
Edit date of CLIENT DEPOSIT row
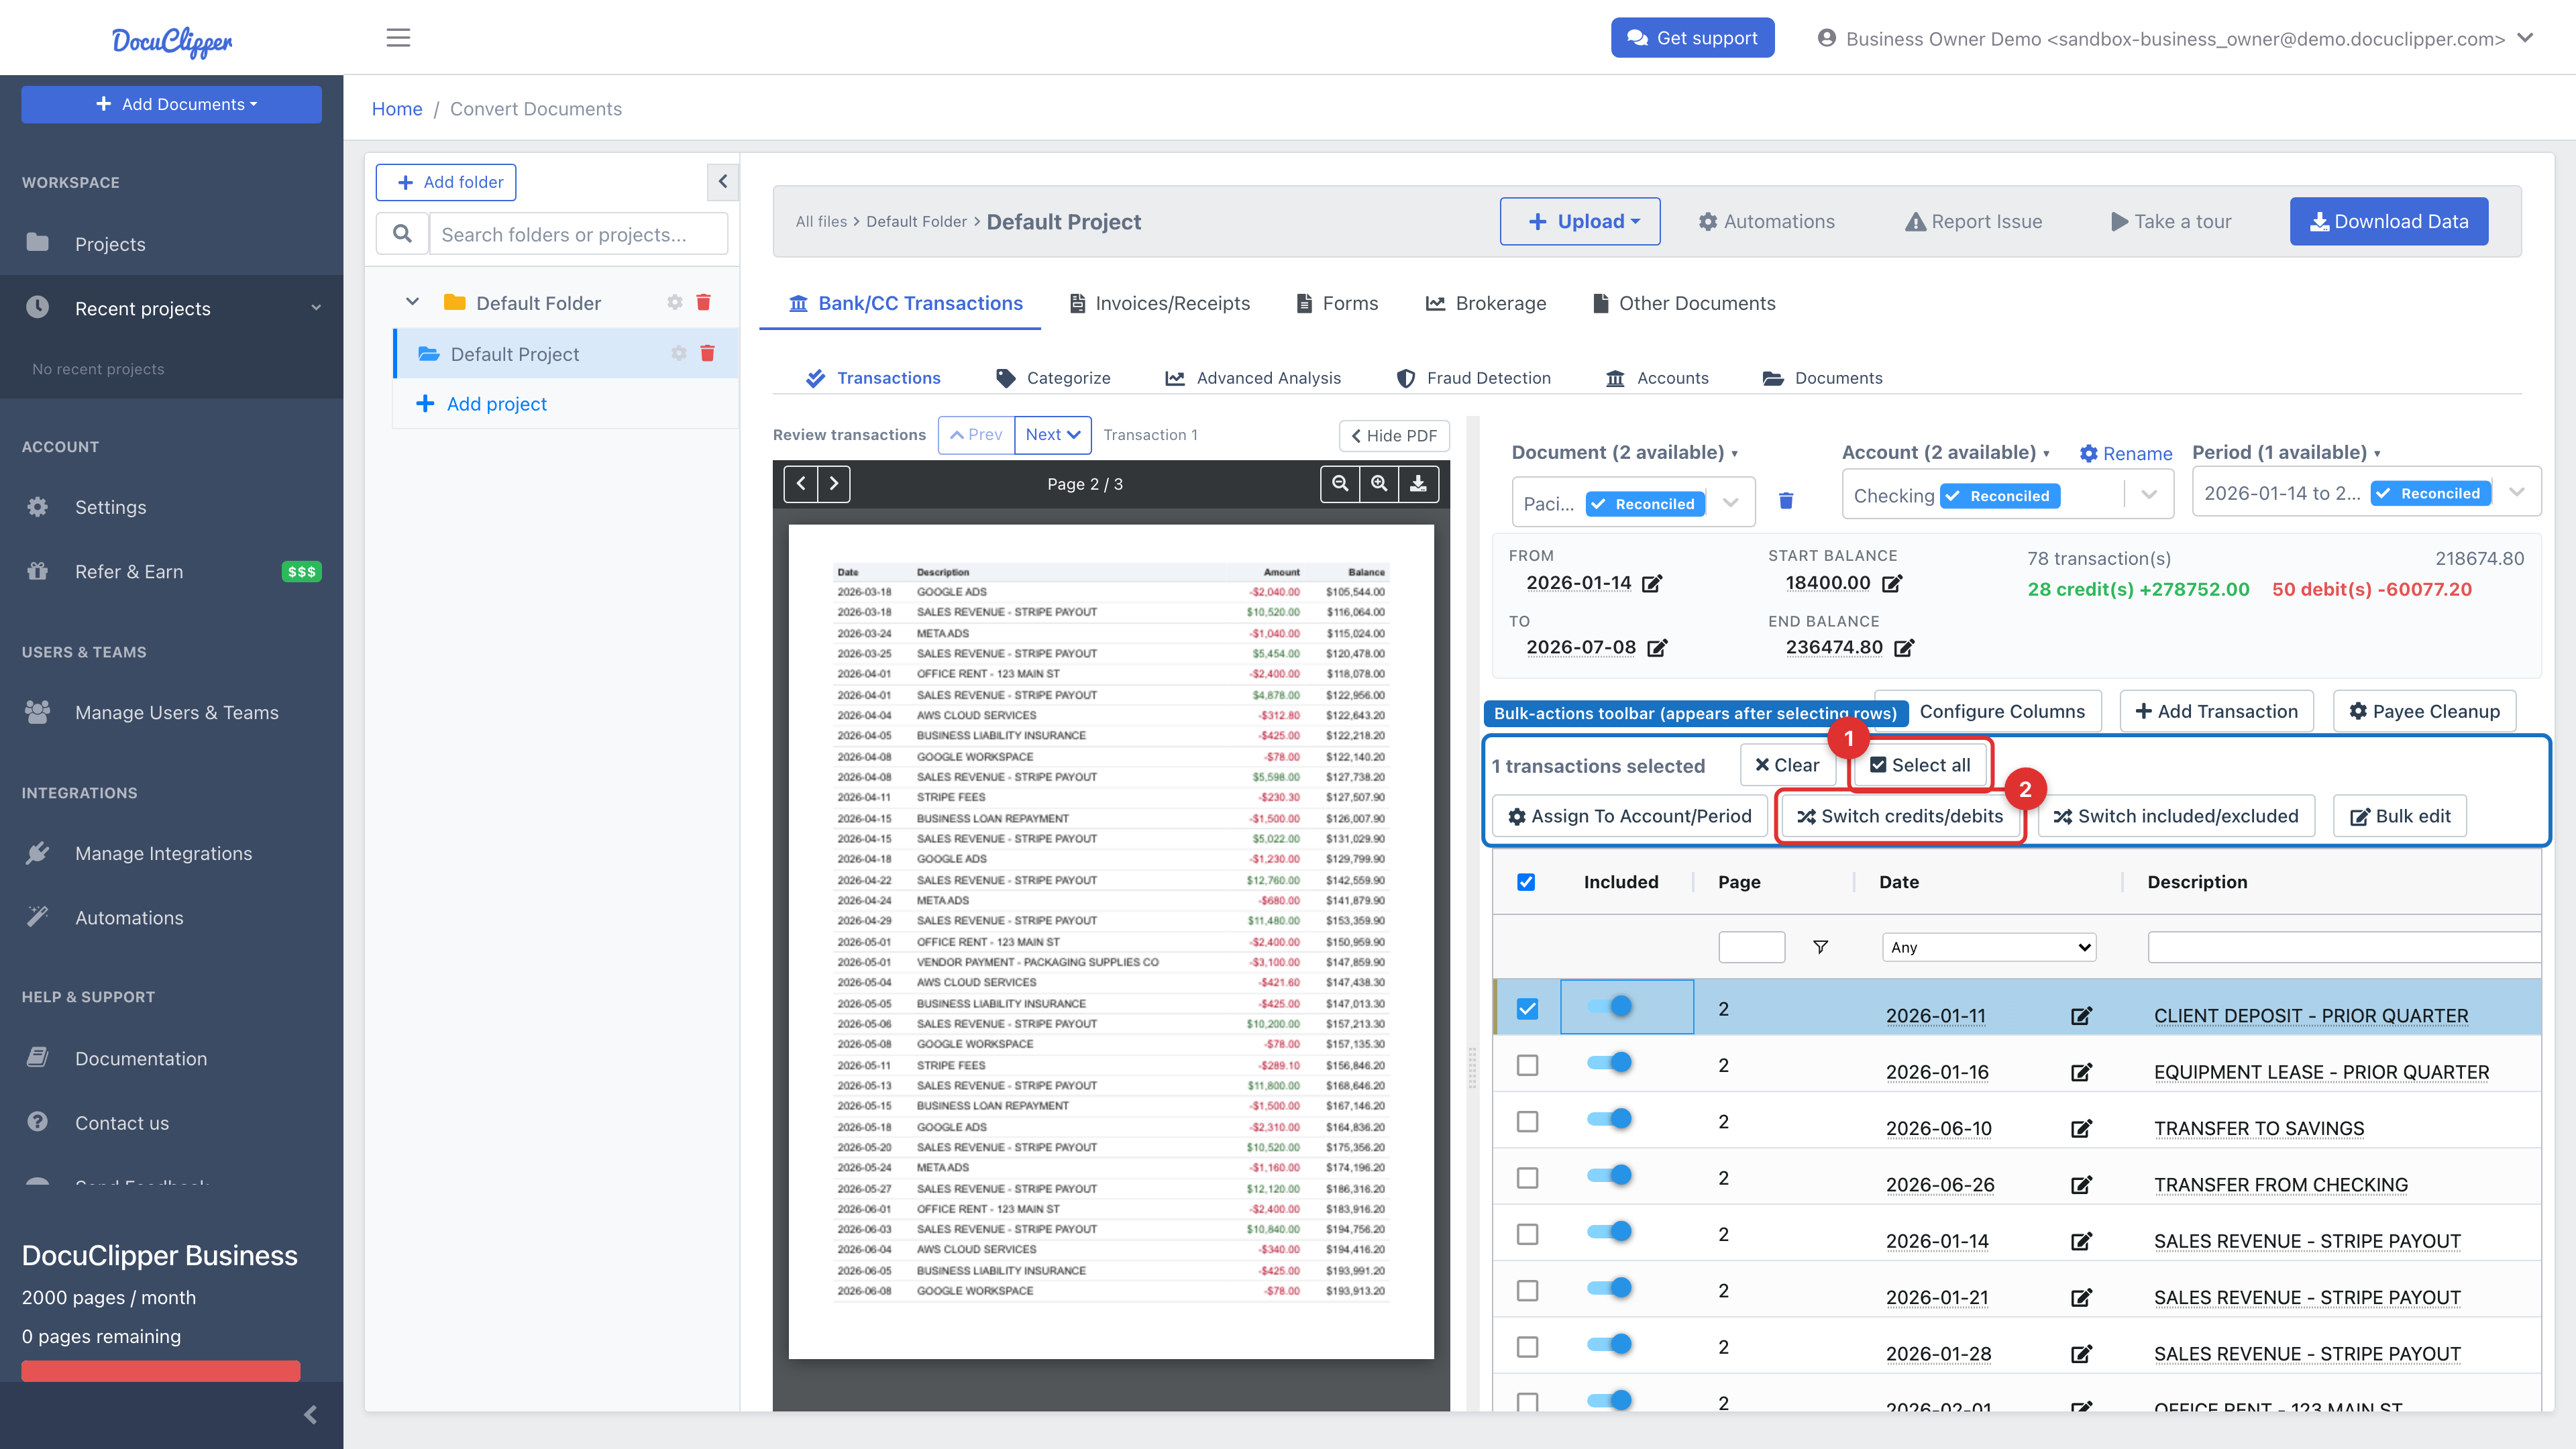tap(2081, 1016)
